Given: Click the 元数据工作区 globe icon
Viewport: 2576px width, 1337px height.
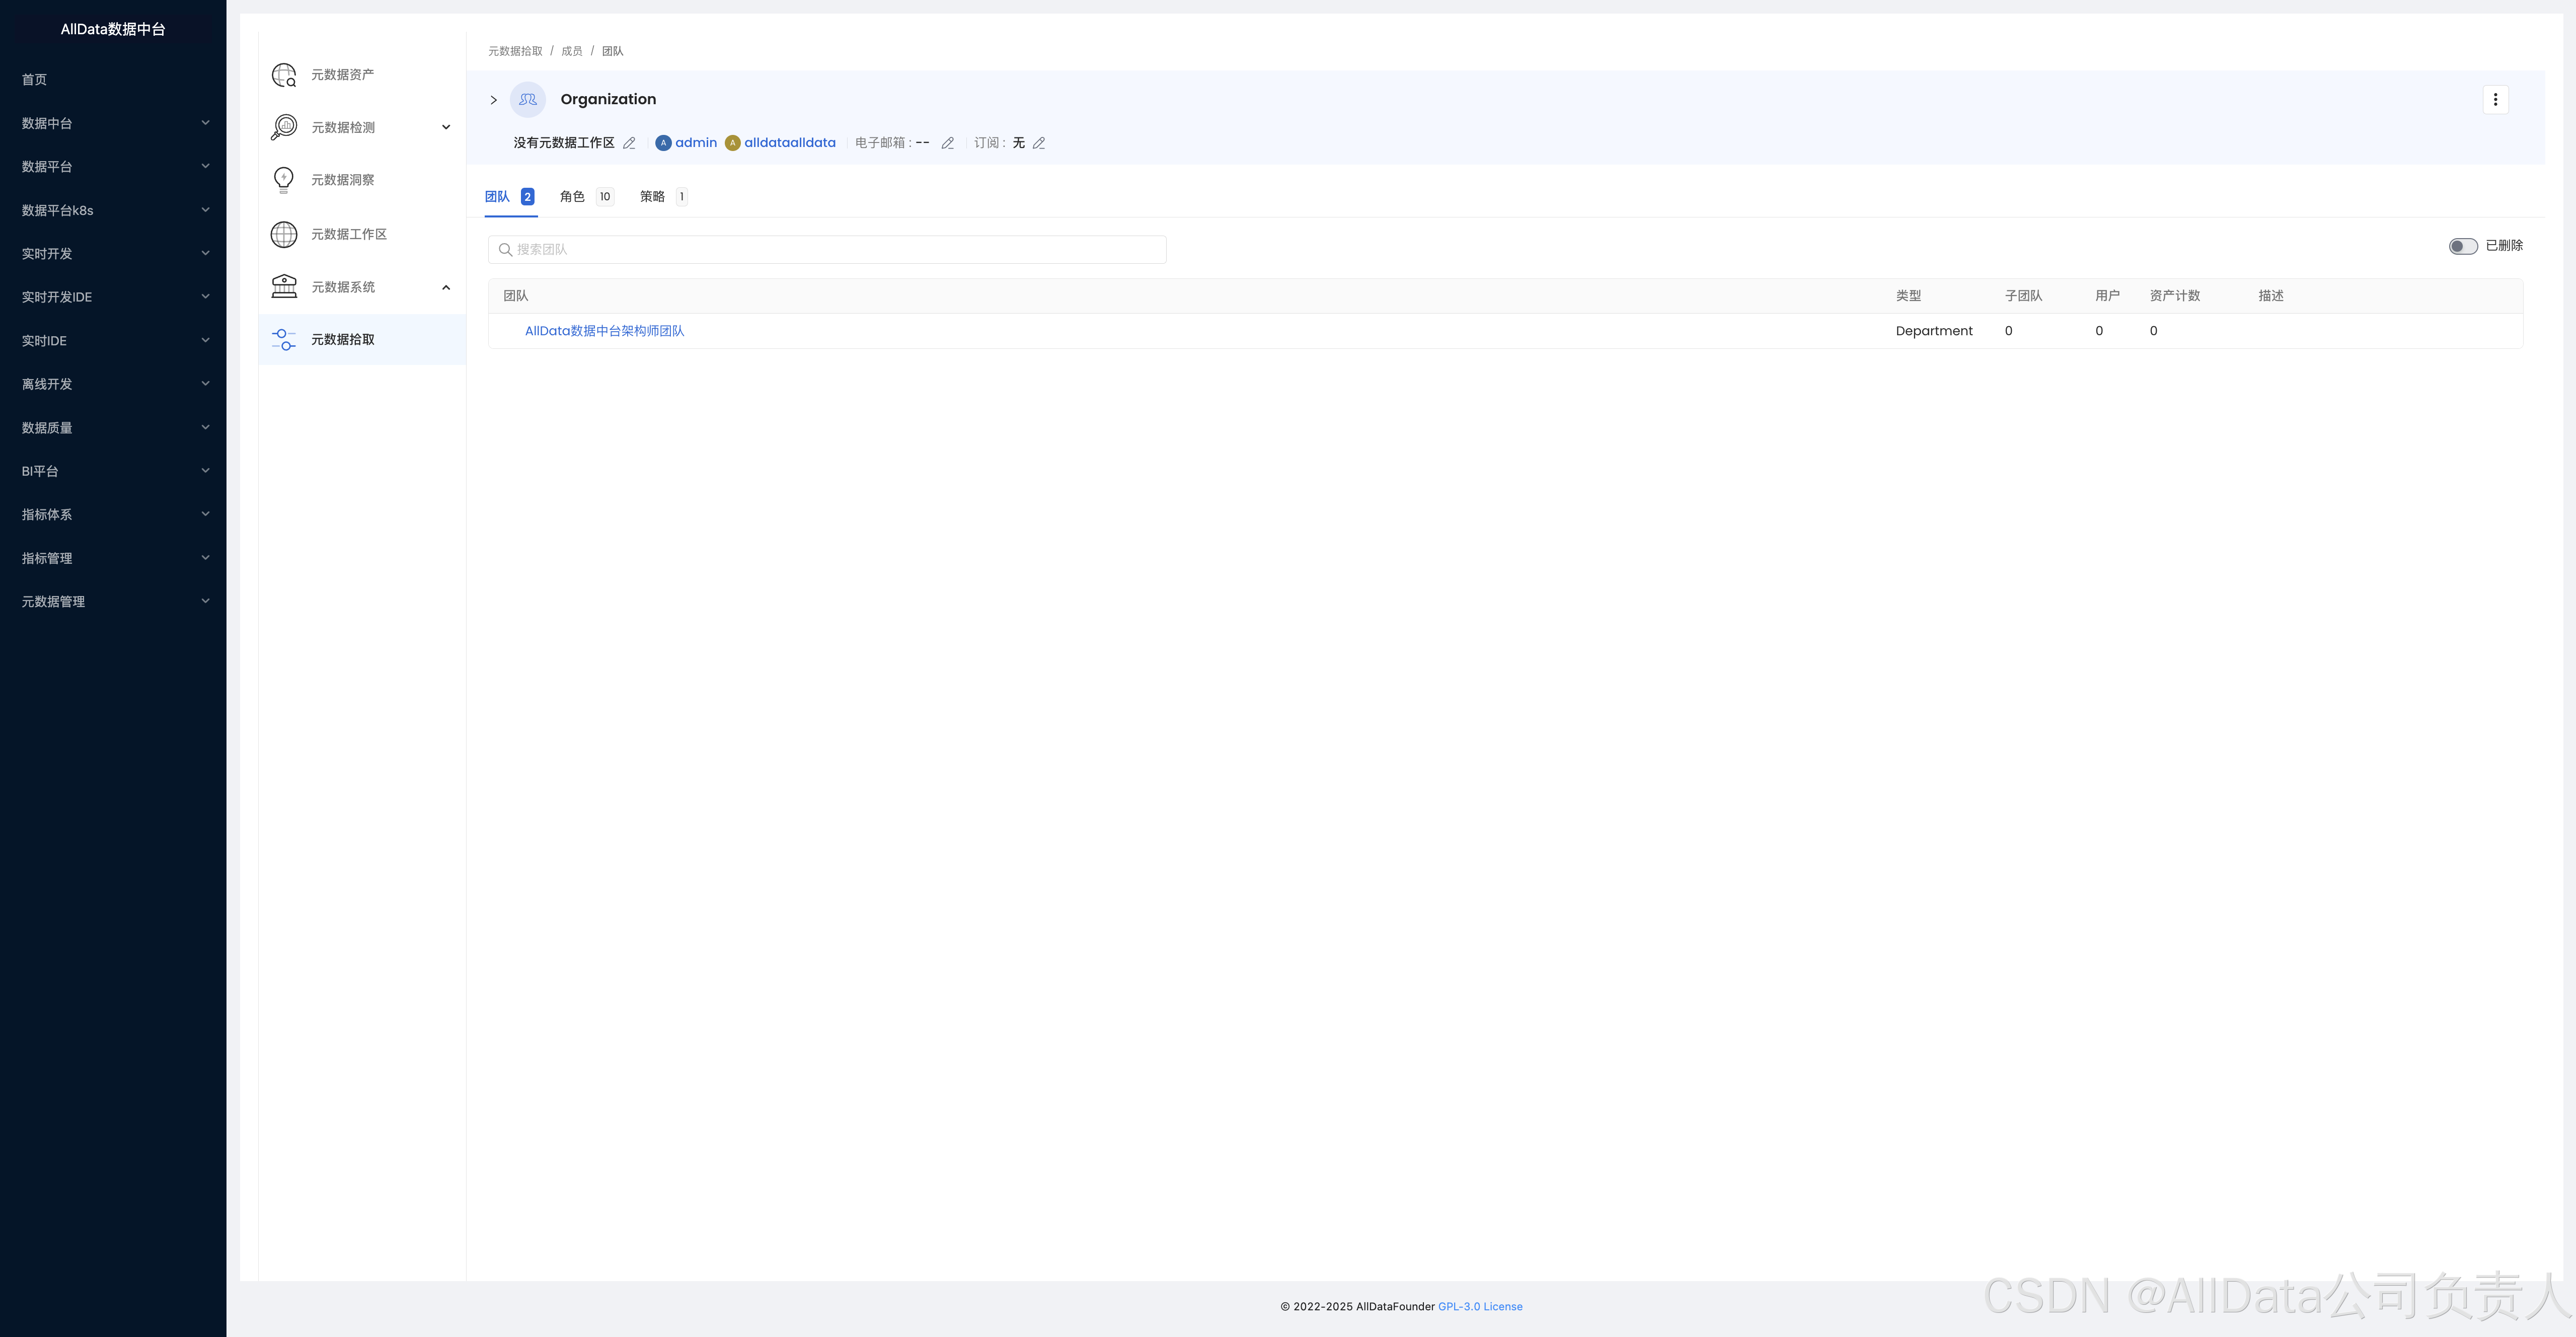Looking at the screenshot, I should 284,234.
